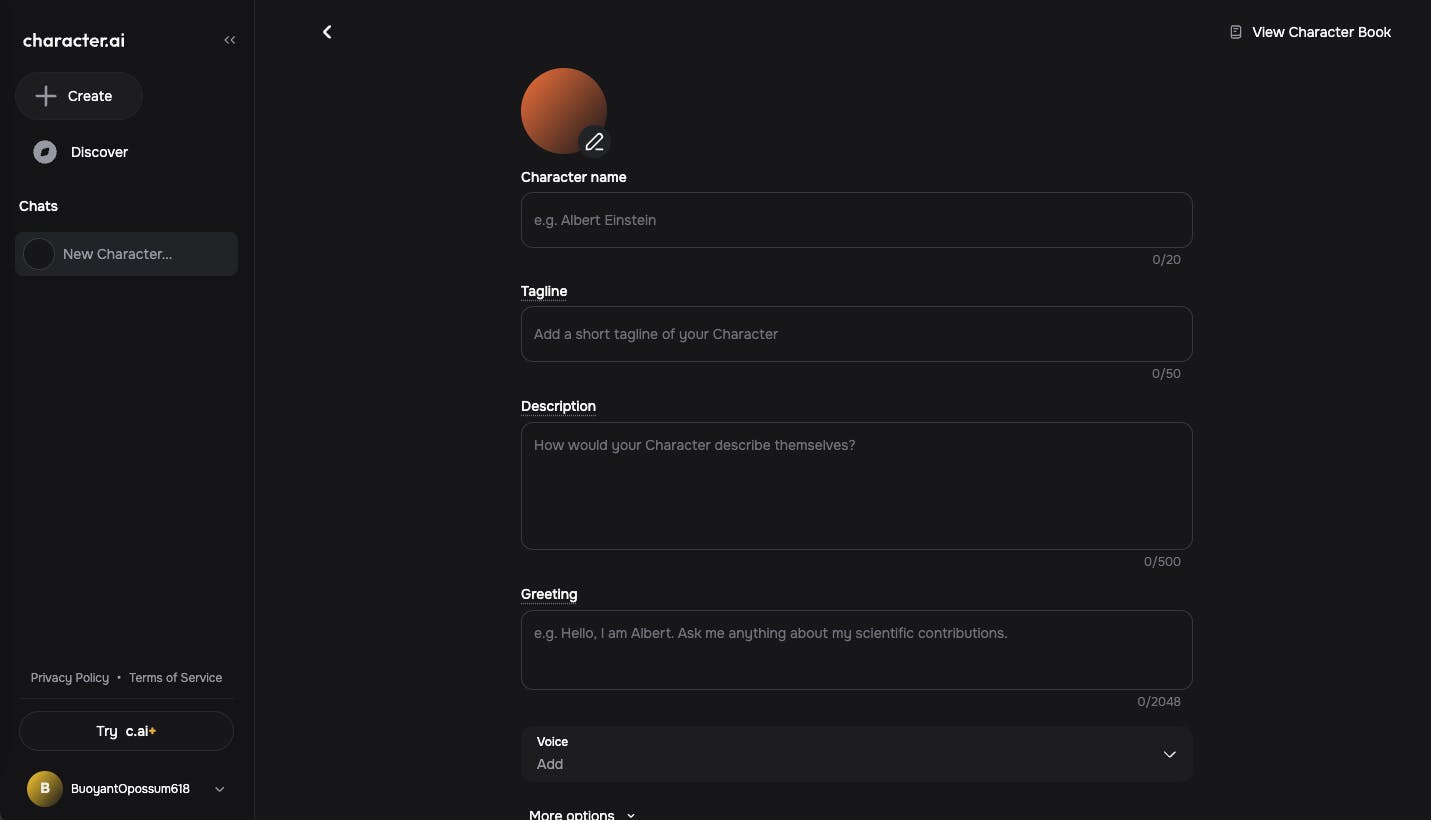This screenshot has height=820, width=1431.
Task: Expand More options section
Action: click(x=581, y=814)
